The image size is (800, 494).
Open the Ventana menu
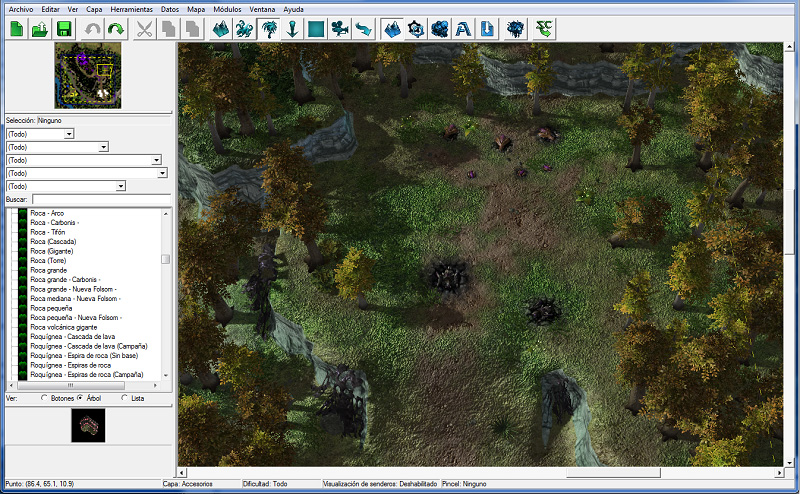point(262,9)
